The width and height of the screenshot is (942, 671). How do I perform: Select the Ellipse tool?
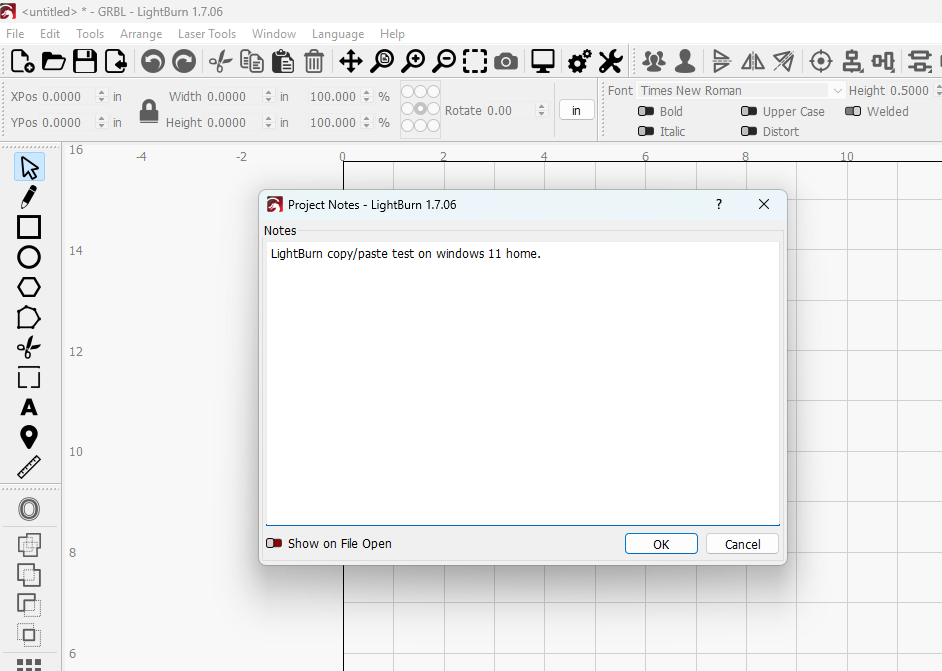[x=29, y=257]
